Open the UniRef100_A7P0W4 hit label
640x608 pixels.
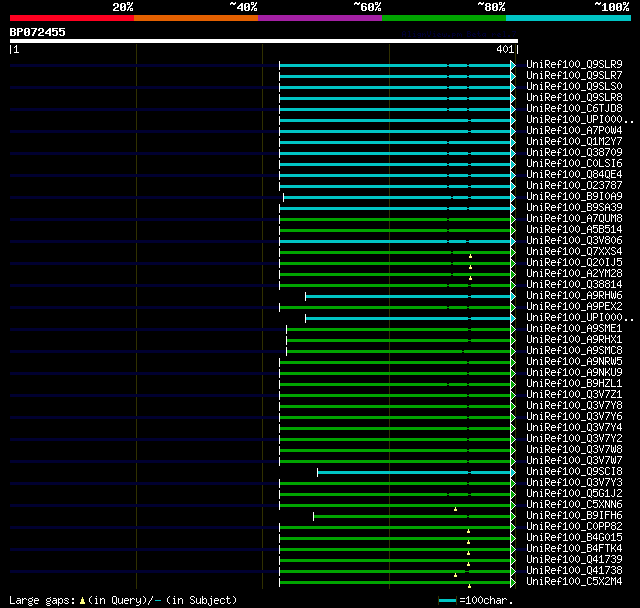click(x=574, y=131)
